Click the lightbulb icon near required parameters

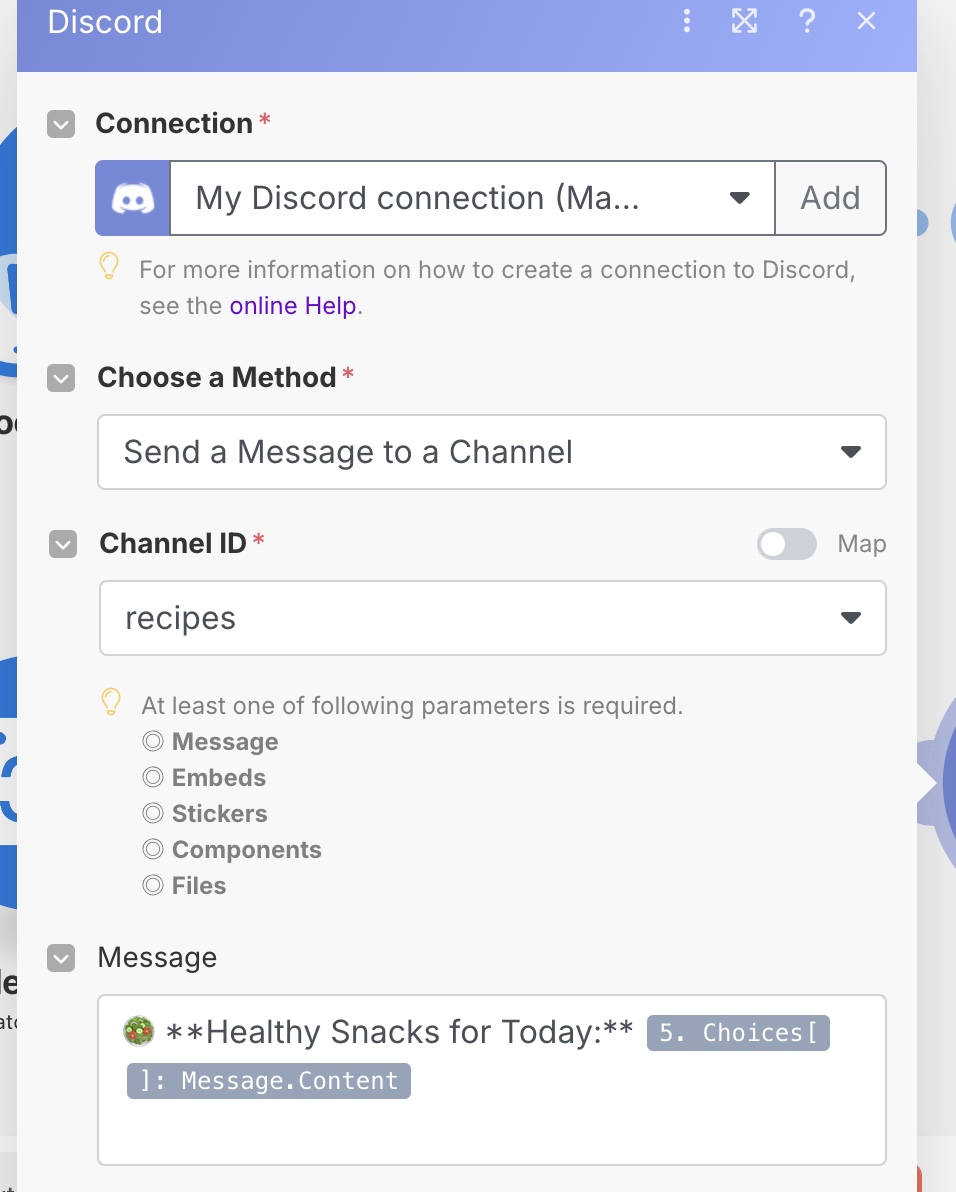111,702
